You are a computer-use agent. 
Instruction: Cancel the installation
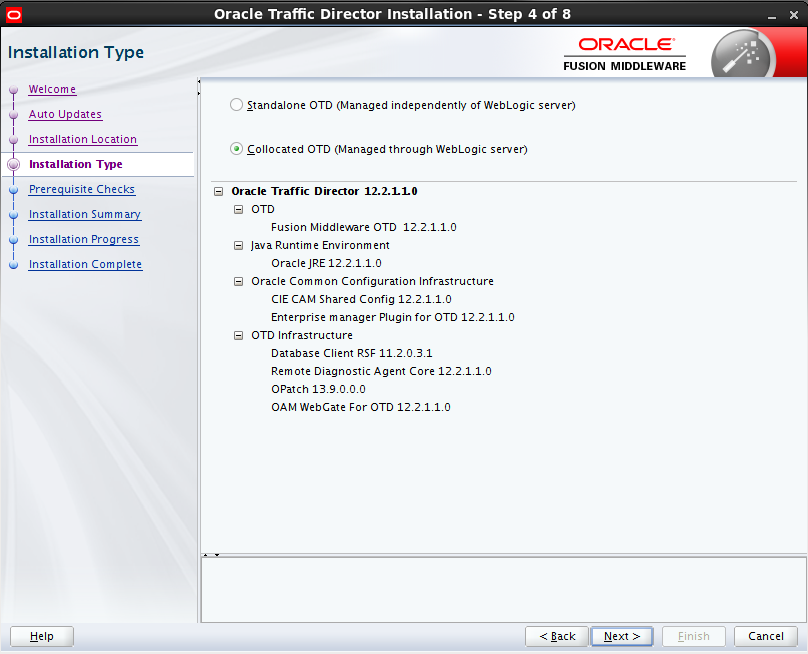(765, 636)
